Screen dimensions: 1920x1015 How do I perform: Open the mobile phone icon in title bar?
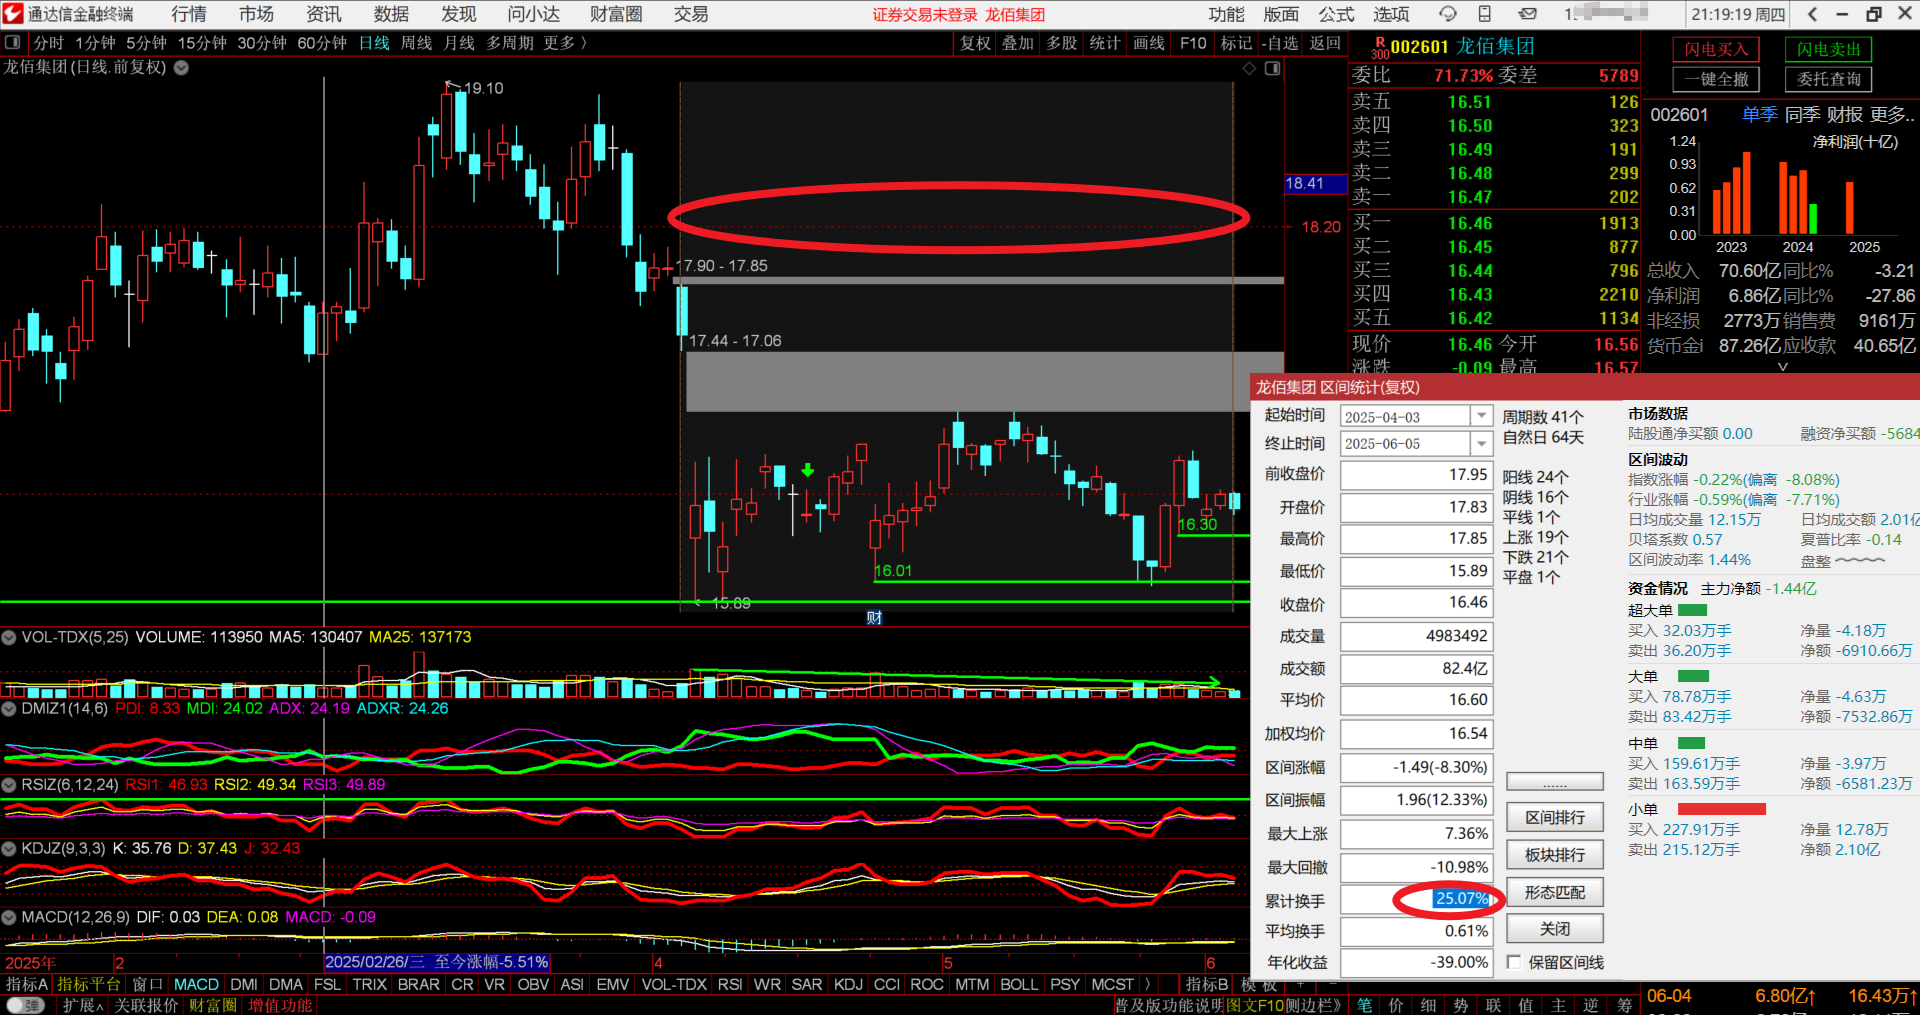pos(1485,14)
